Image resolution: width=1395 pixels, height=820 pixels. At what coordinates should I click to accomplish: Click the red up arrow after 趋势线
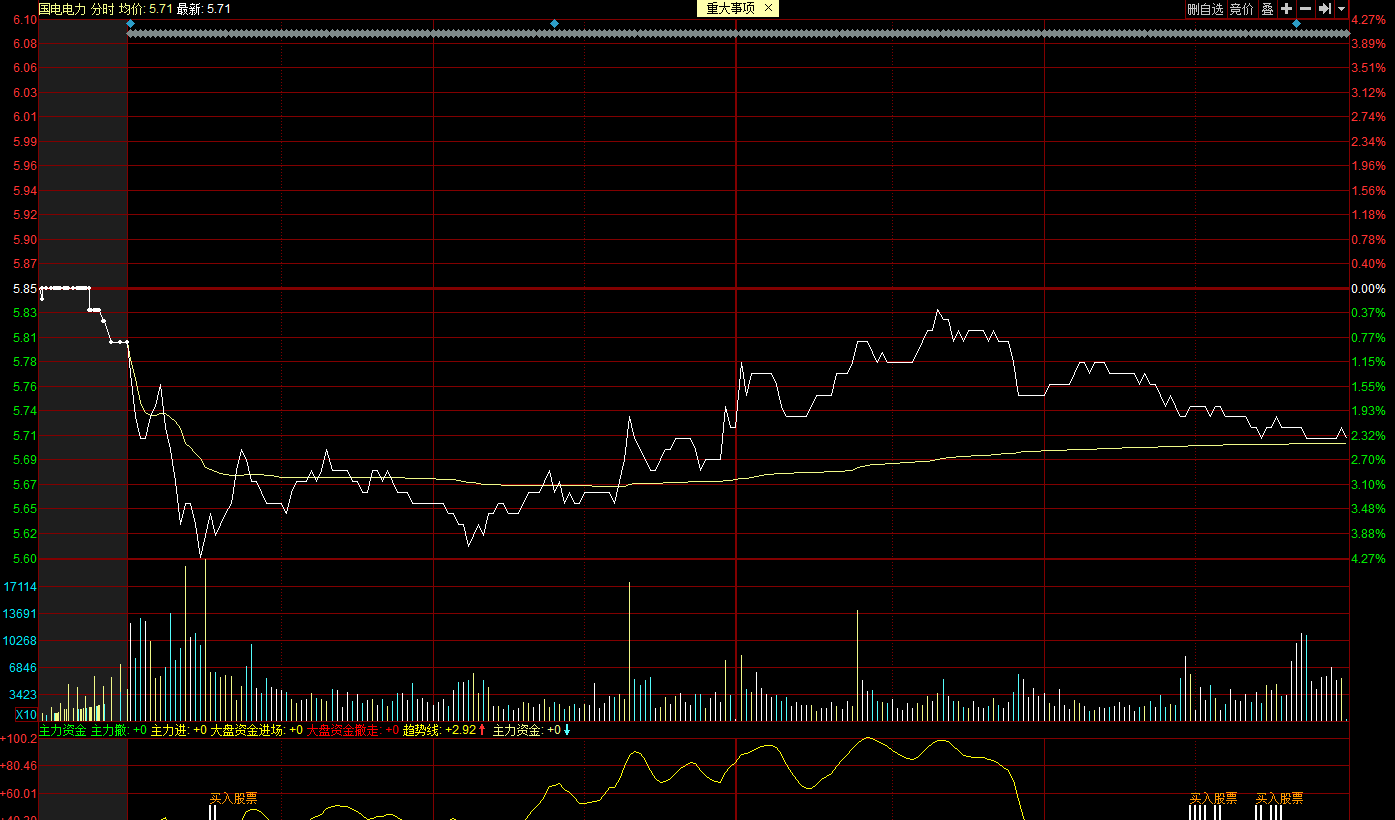482,730
